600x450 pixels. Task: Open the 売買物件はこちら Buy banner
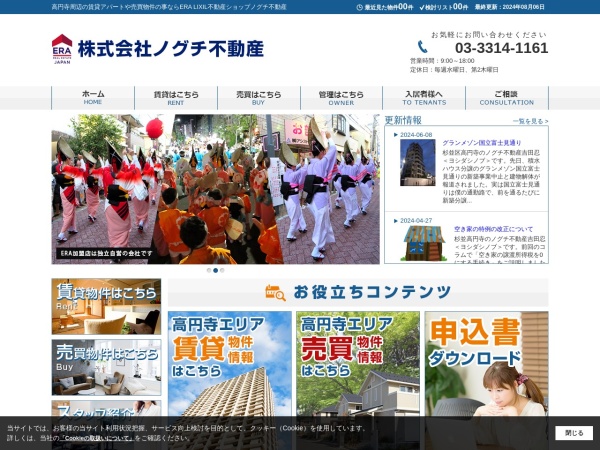click(106, 368)
